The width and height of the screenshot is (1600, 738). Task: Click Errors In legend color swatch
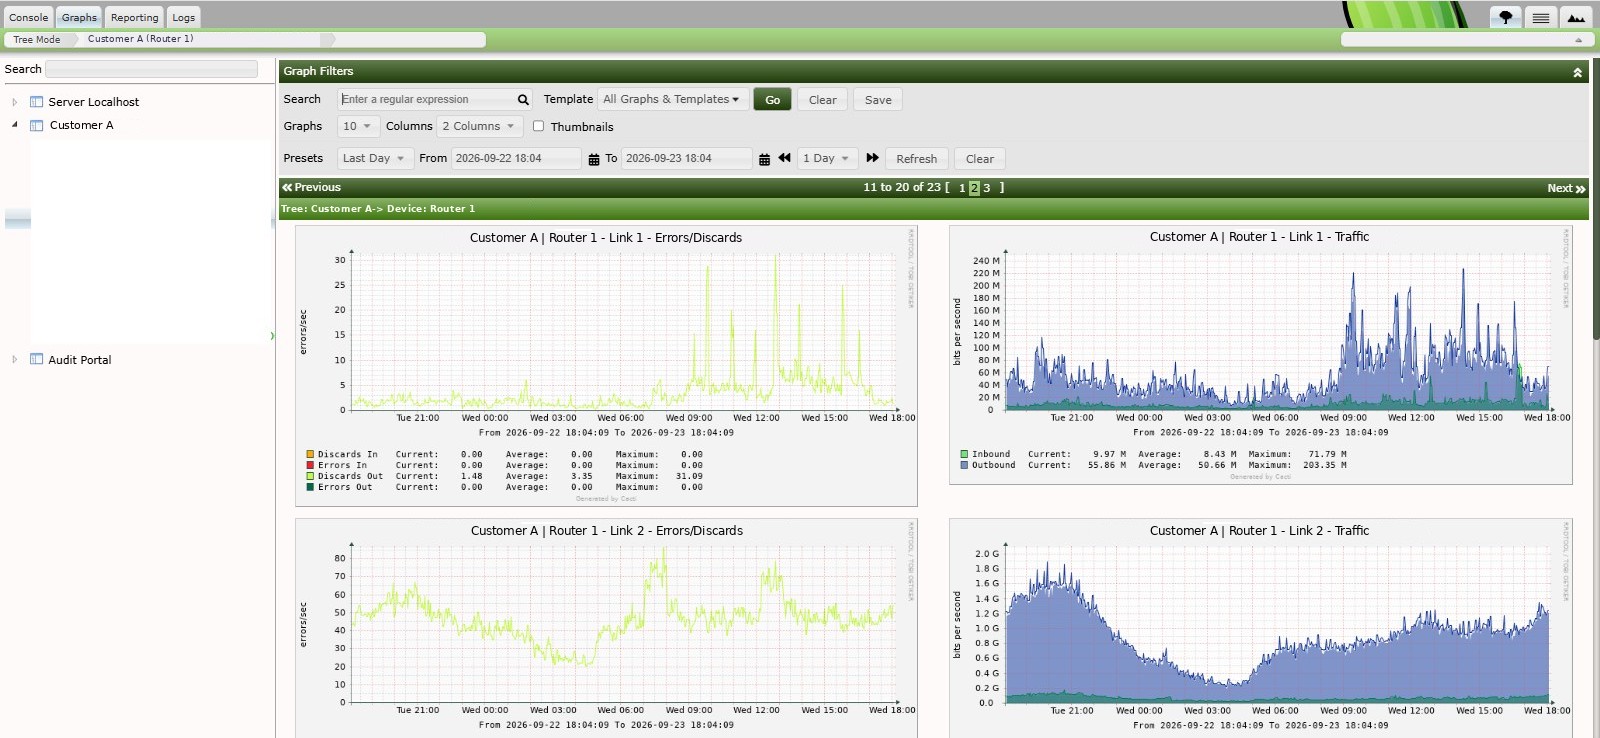310,465
